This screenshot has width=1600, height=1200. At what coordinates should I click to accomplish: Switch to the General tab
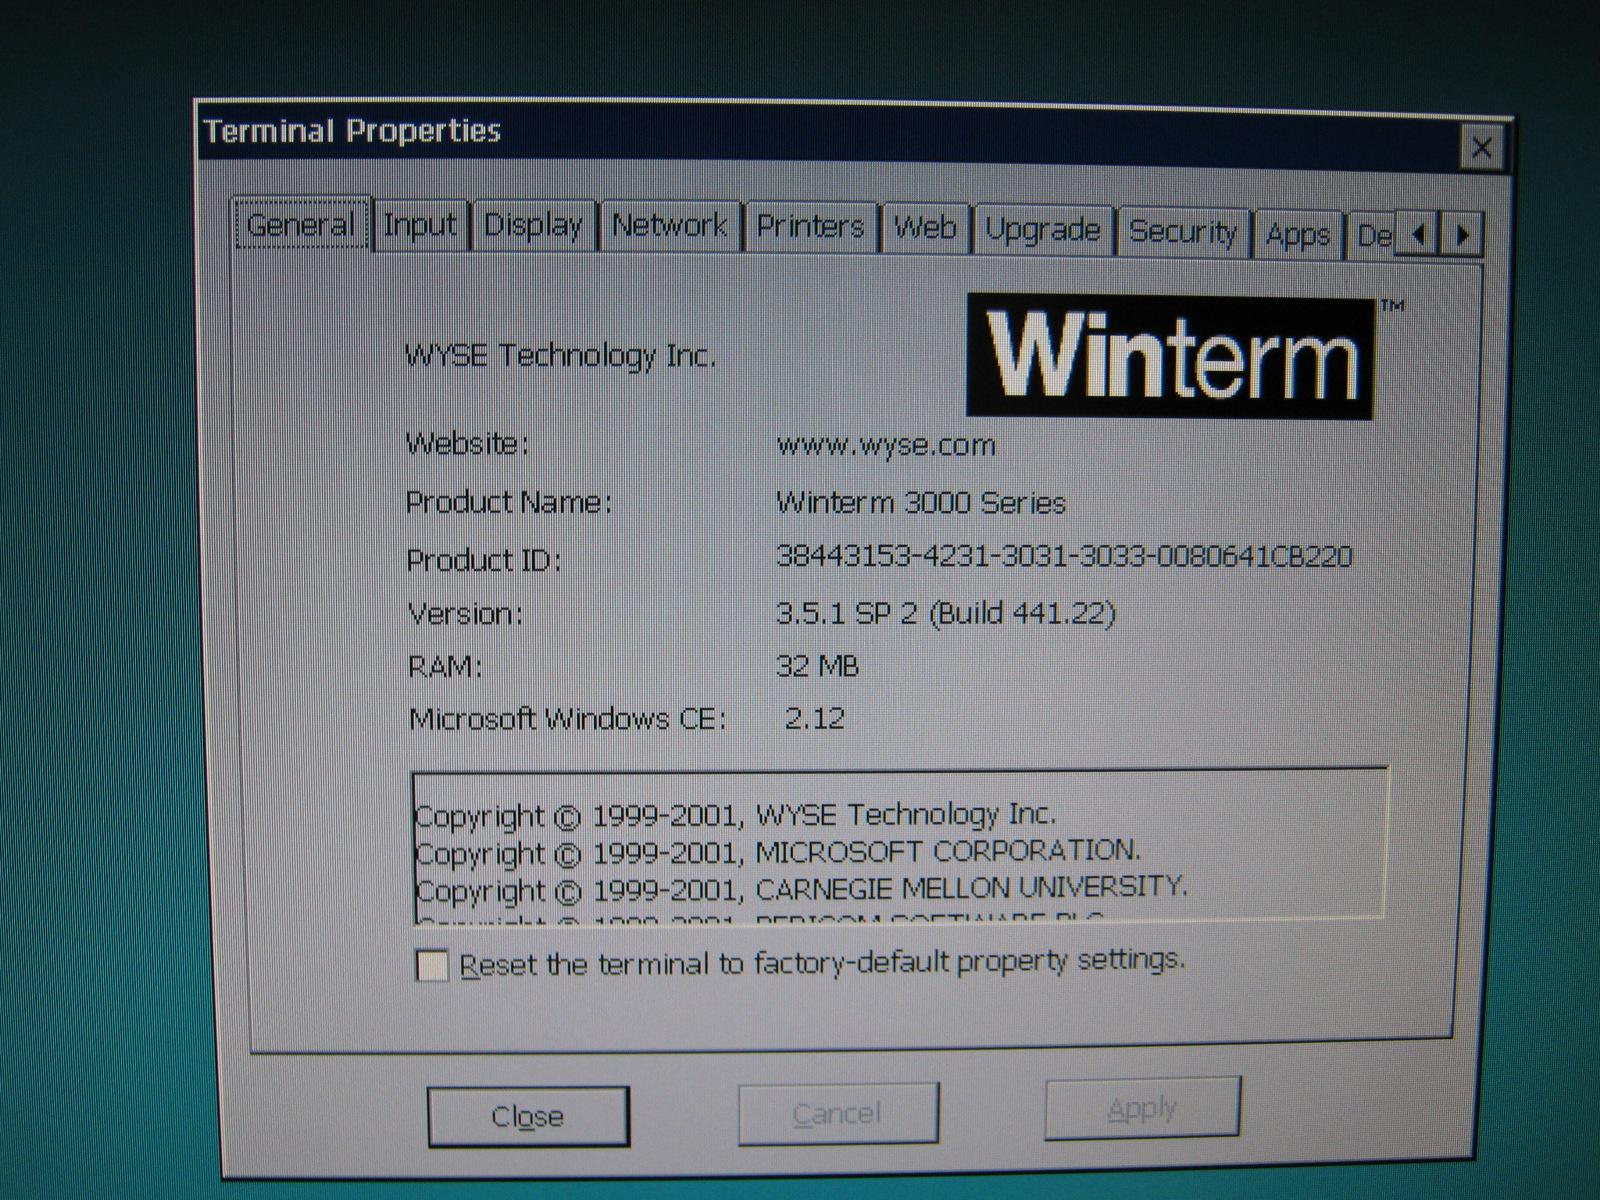[301, 225]
